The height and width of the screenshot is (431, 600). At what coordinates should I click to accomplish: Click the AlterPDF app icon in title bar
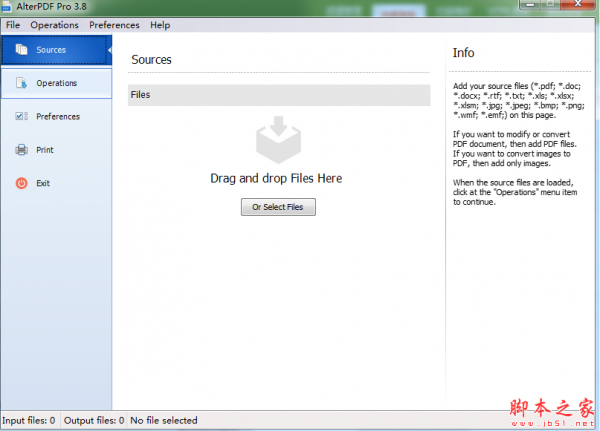click(7, 7)
